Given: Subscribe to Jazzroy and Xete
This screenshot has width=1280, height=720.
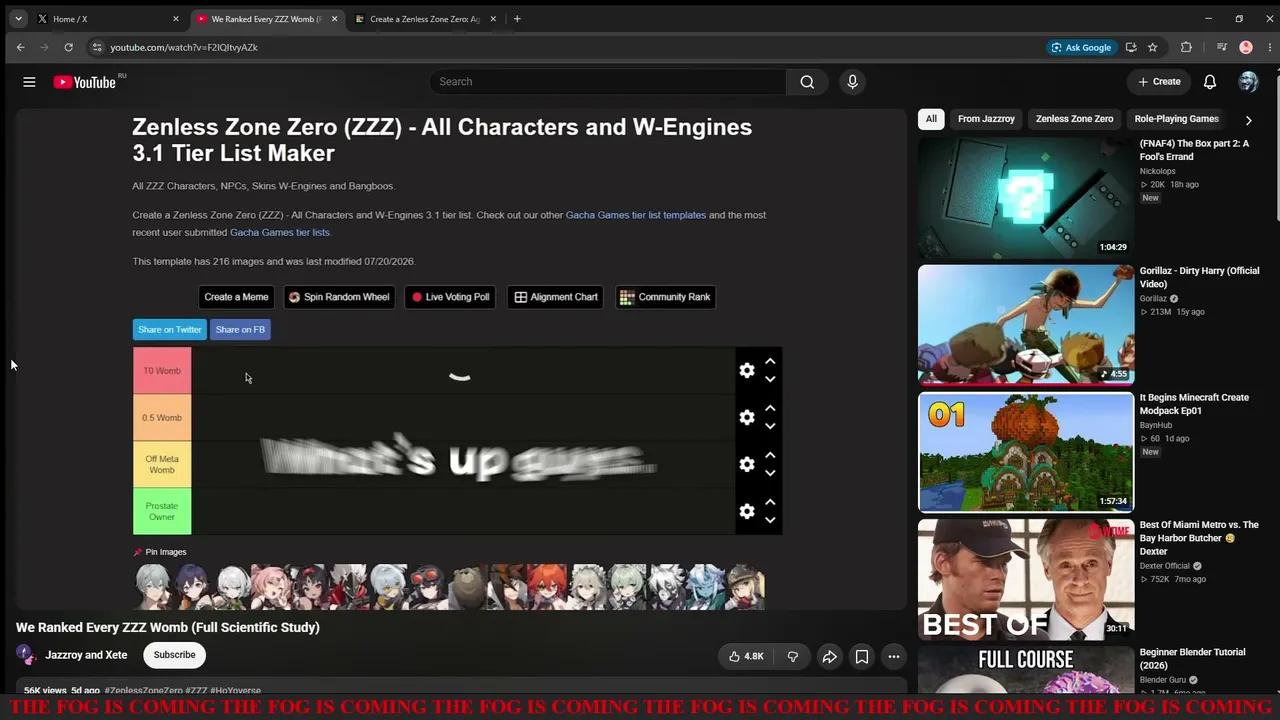Looking at the screenshot, I should point(174,655).
